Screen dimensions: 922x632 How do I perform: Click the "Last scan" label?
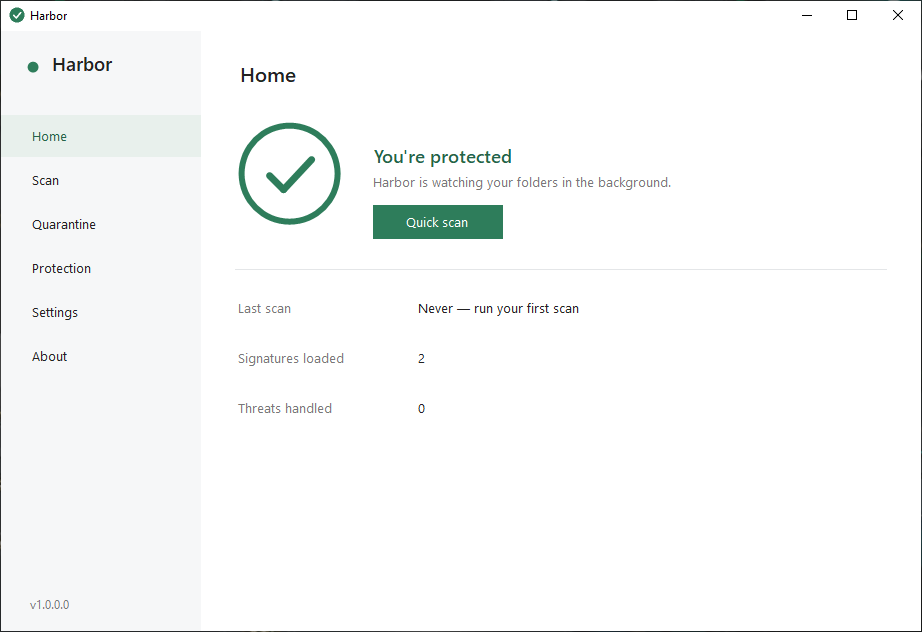coord(264,309)
